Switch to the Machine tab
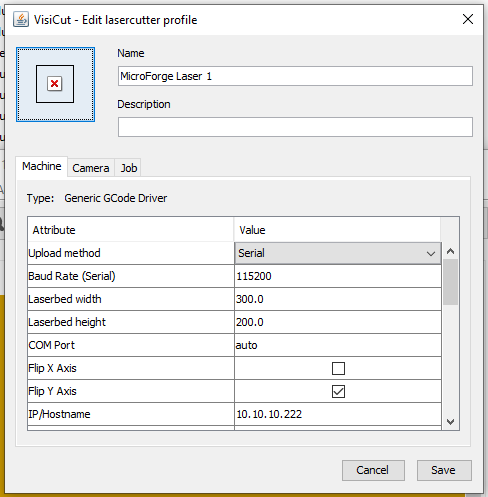This screenshot has height=497, width=488. (x=42, y=166)
